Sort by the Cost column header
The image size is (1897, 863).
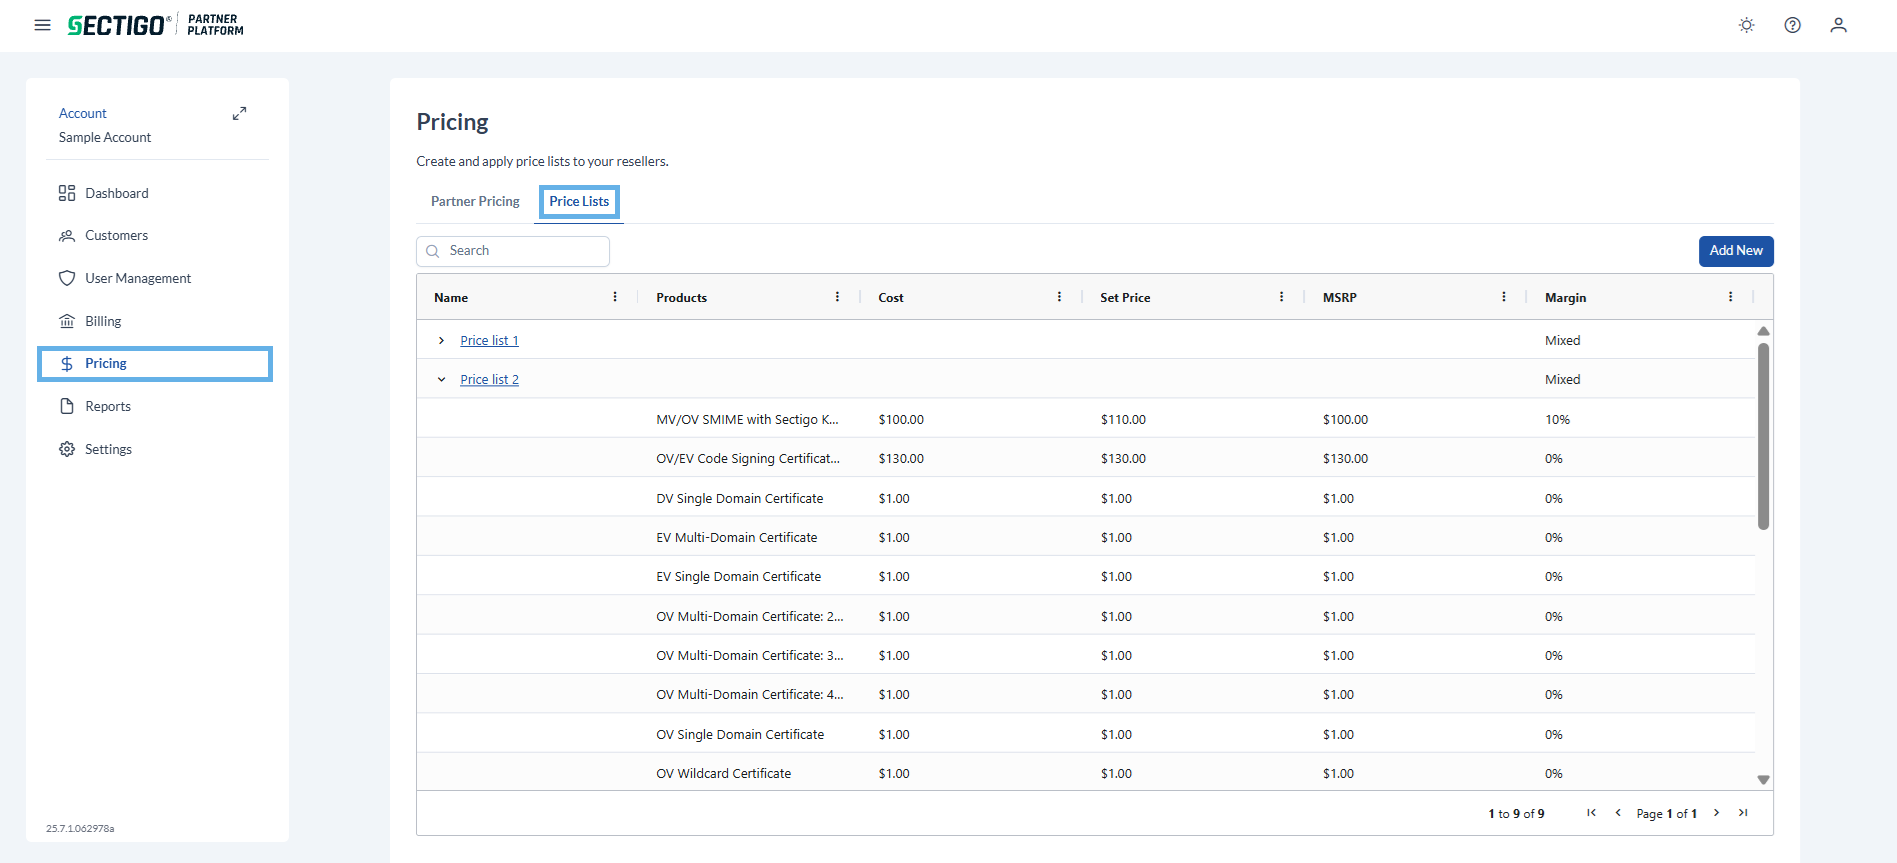891,298
